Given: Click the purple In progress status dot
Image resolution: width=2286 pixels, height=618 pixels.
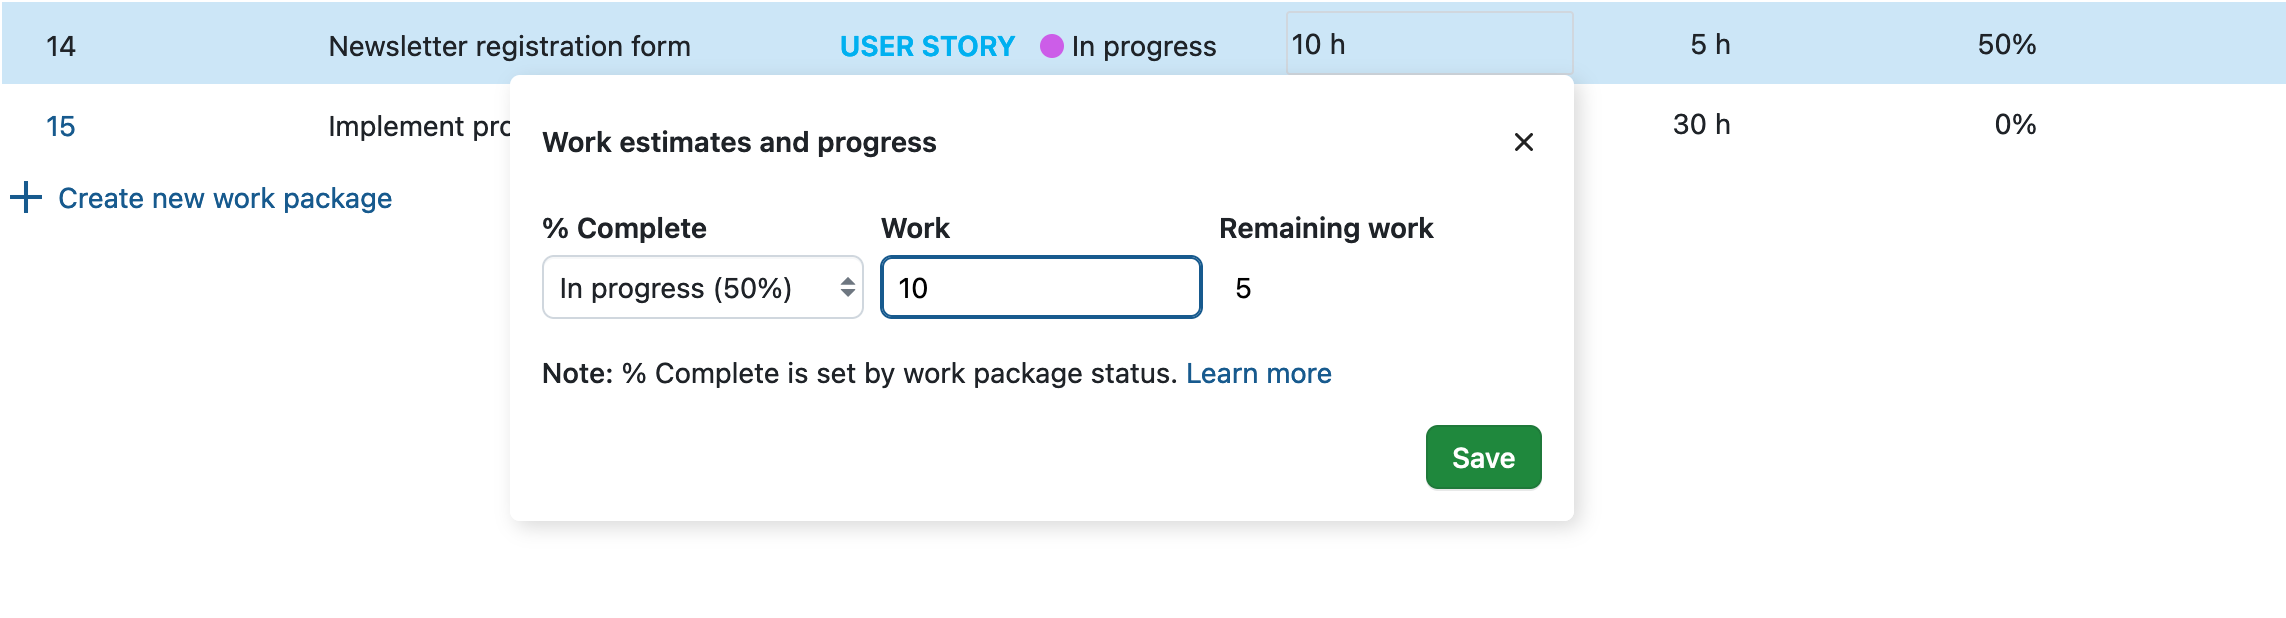Looking at the screenshot, I should click(1051, 46).
